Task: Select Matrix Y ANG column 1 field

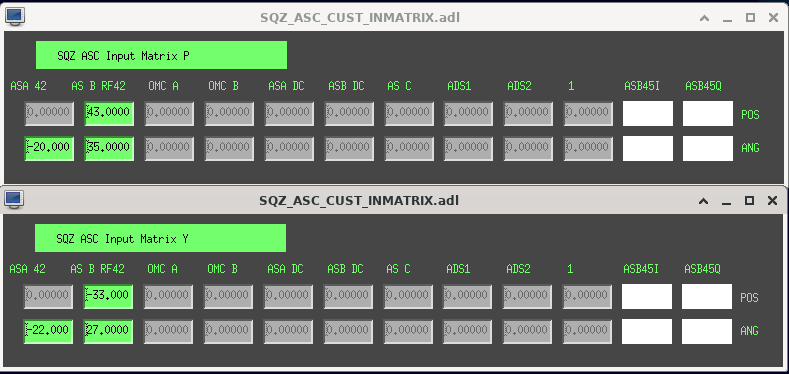Action: click(x=587, y=331)
